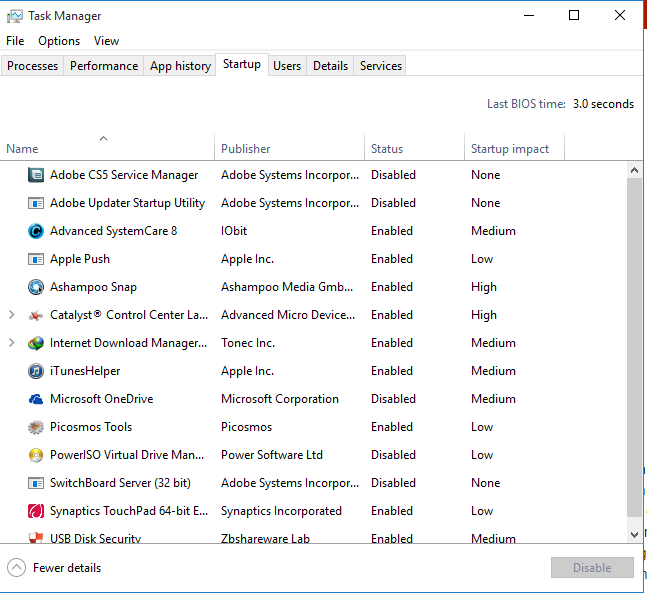Click the Synaptics Incorporated publisher cell
The width and height of the screenshot is (647, 594).
pyautogui.click(x=281, y=511)
